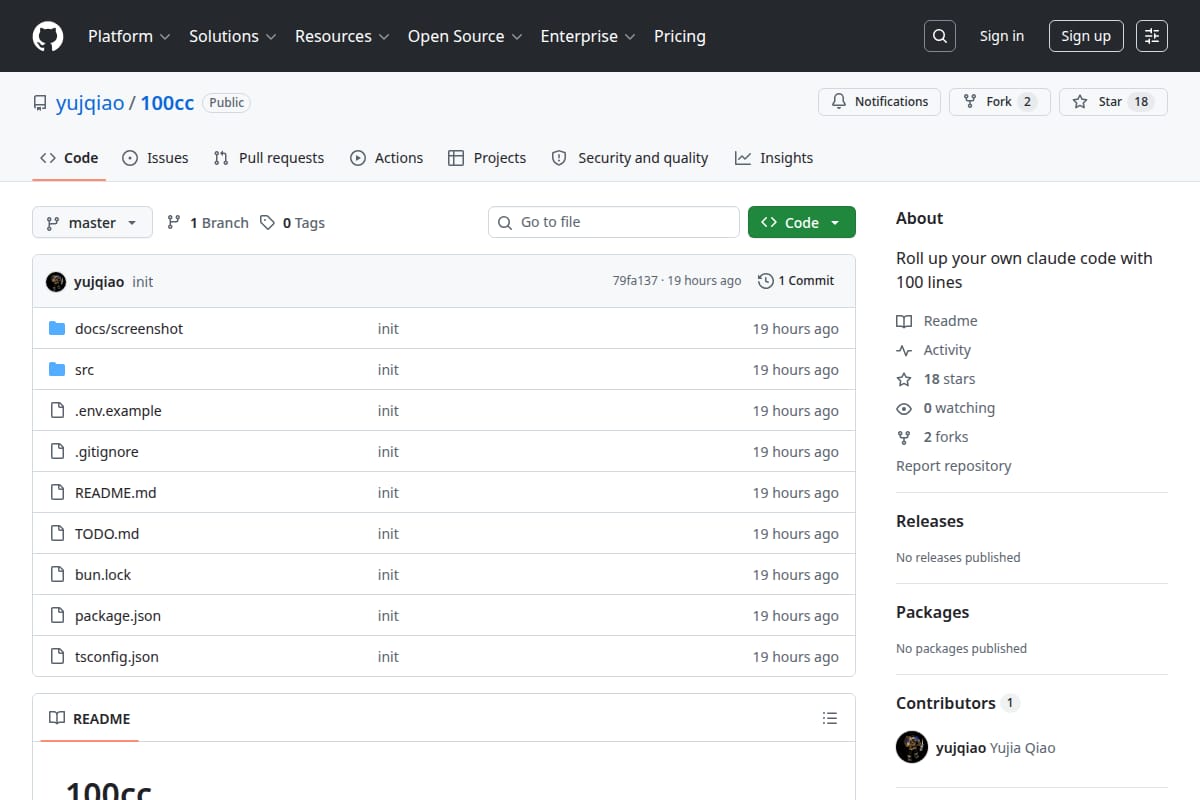Screen dimensions: 1200x800
Task: Click yujqiao avatar in commit row
Action: tap(56, 282)
